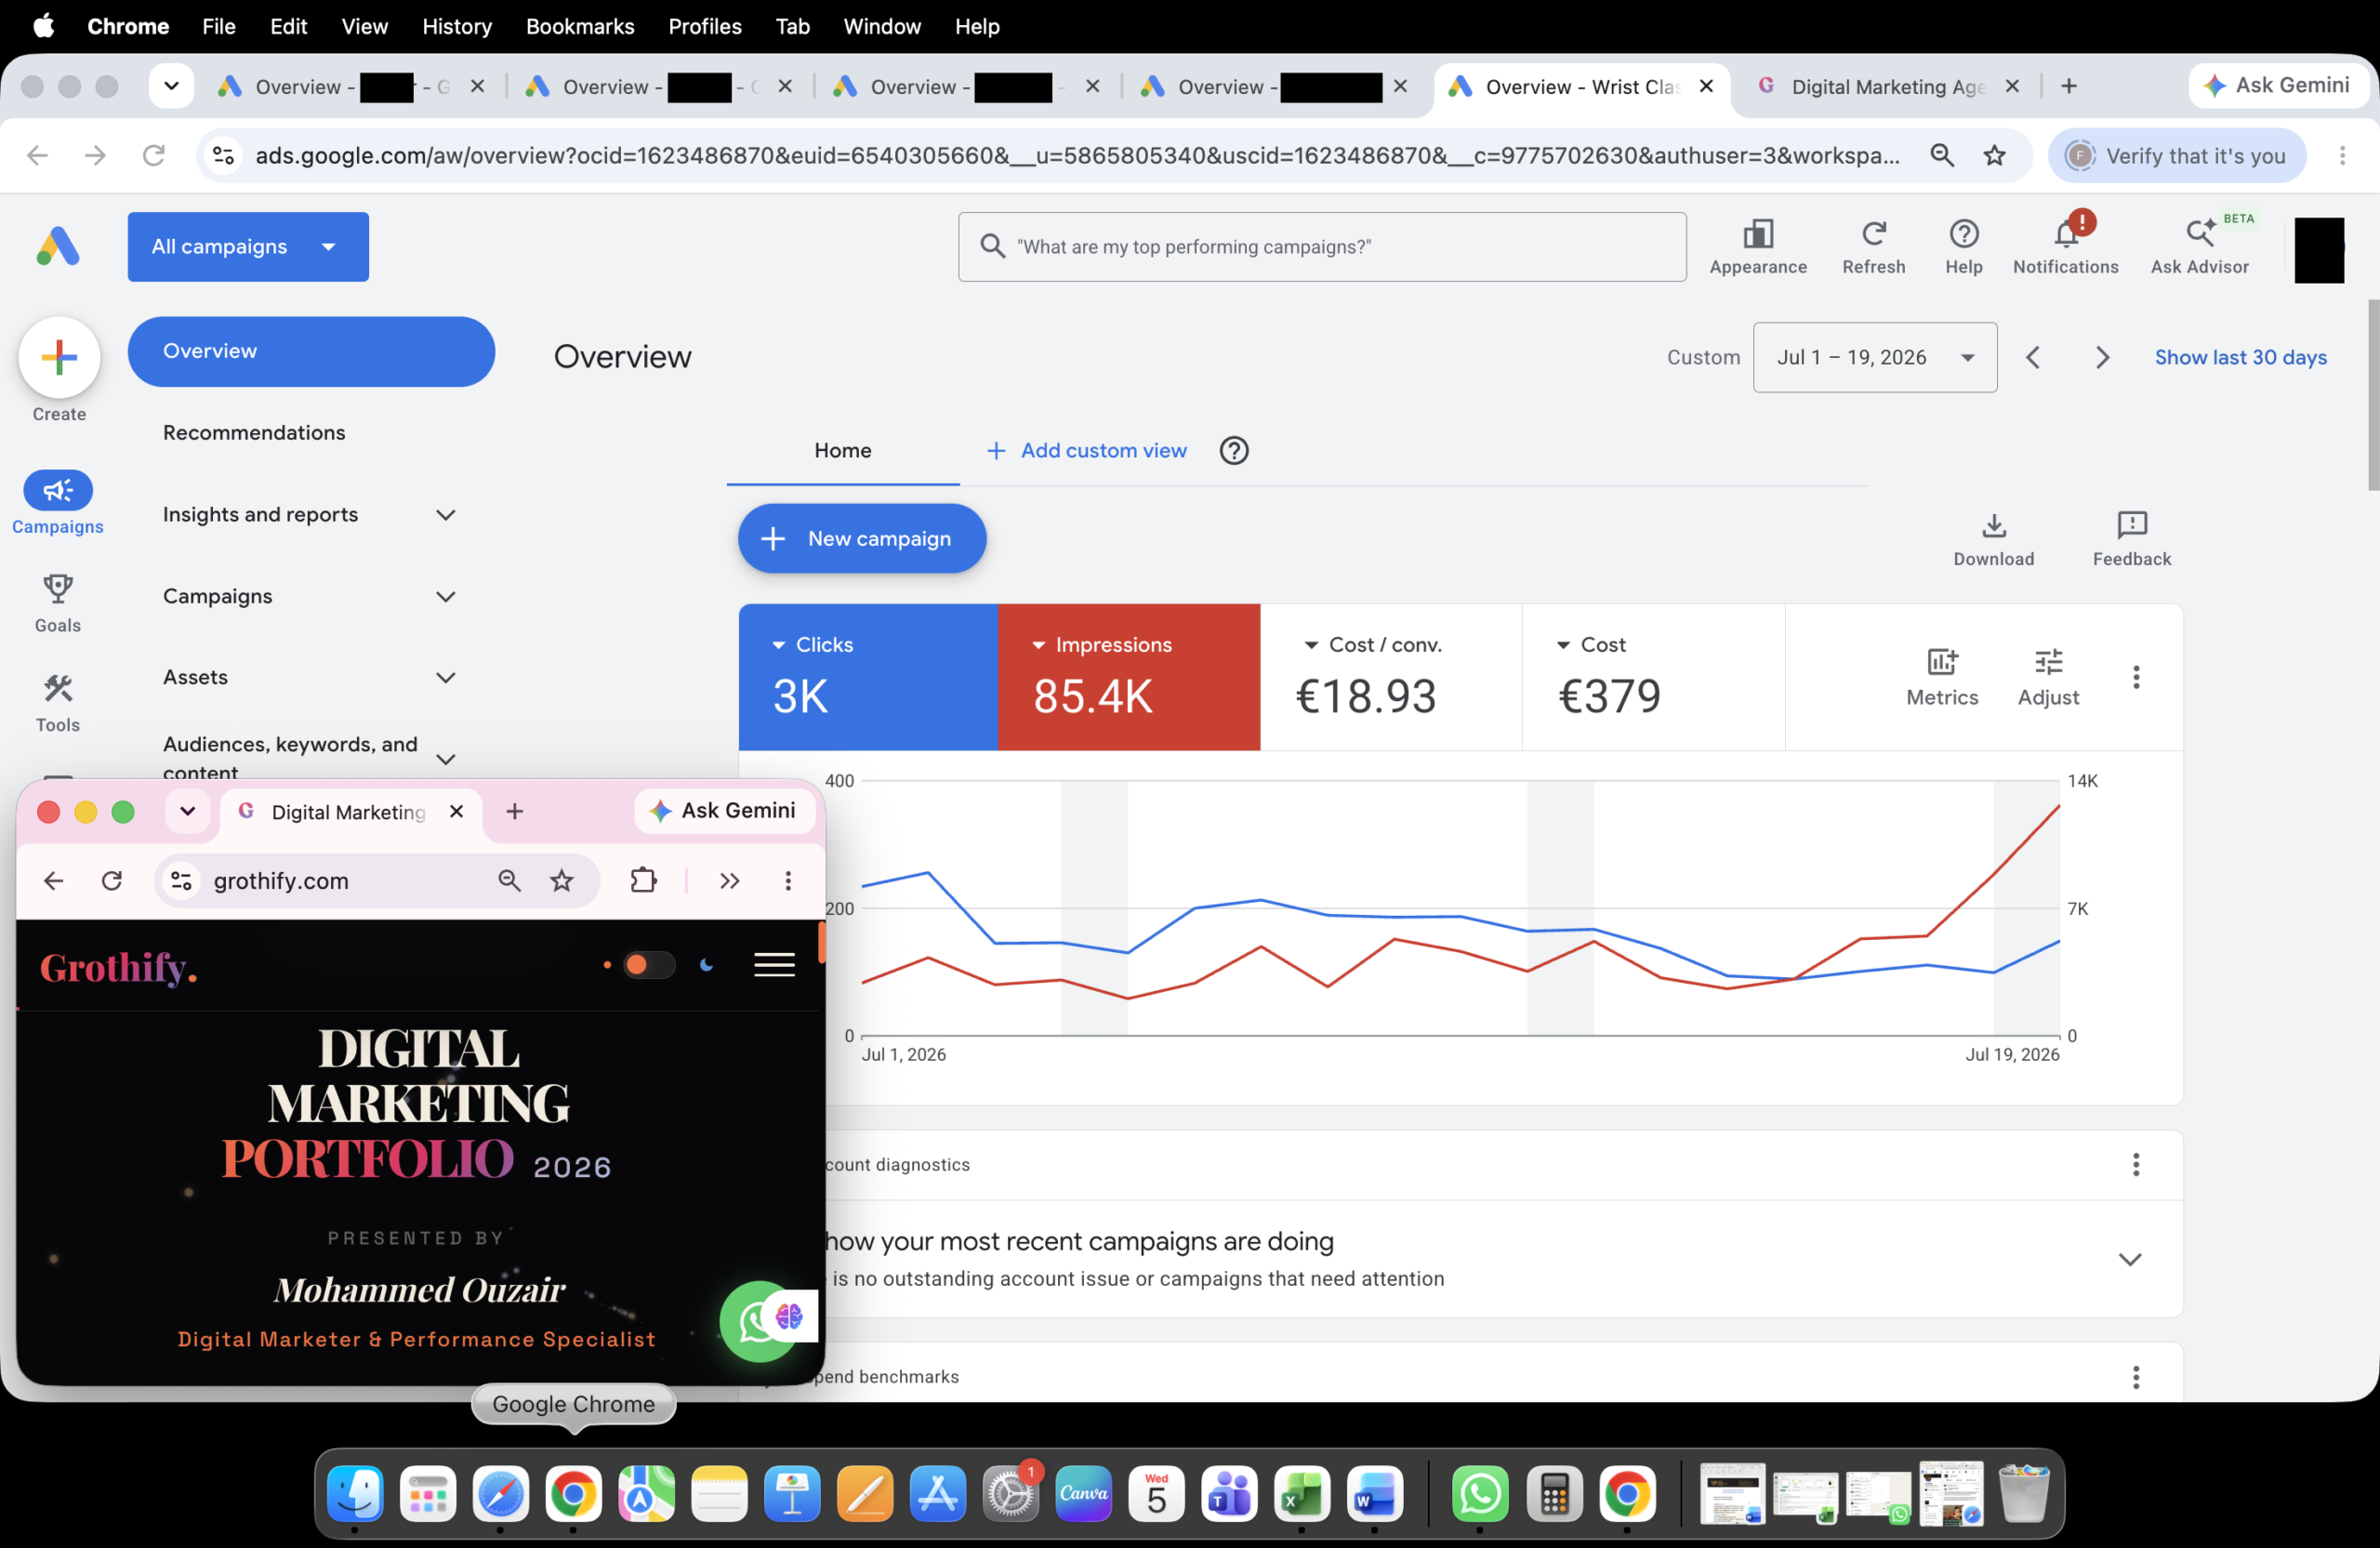Change the Impressions metric dropdown
This screenshot has width=2380, height=1548.
[x=1101, y=645]
